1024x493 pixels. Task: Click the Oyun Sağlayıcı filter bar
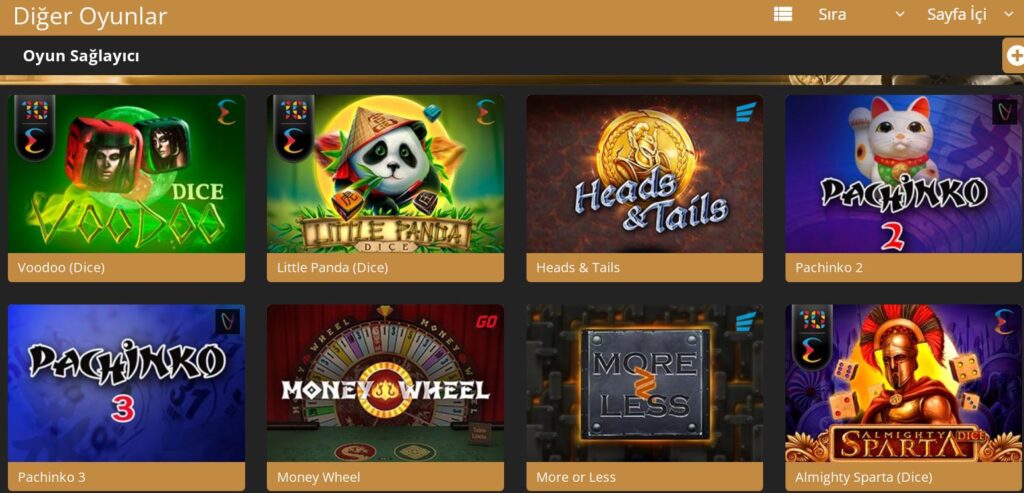point(500,56)
